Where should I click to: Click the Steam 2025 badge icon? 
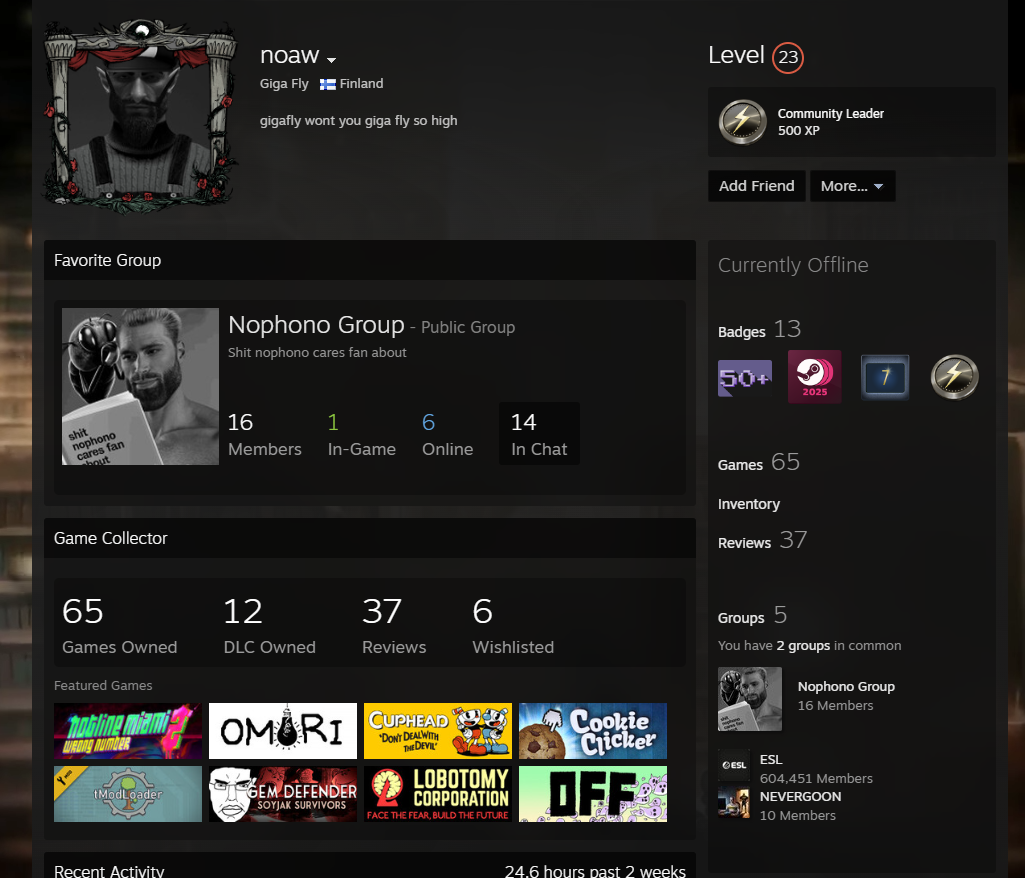point(814,377)
